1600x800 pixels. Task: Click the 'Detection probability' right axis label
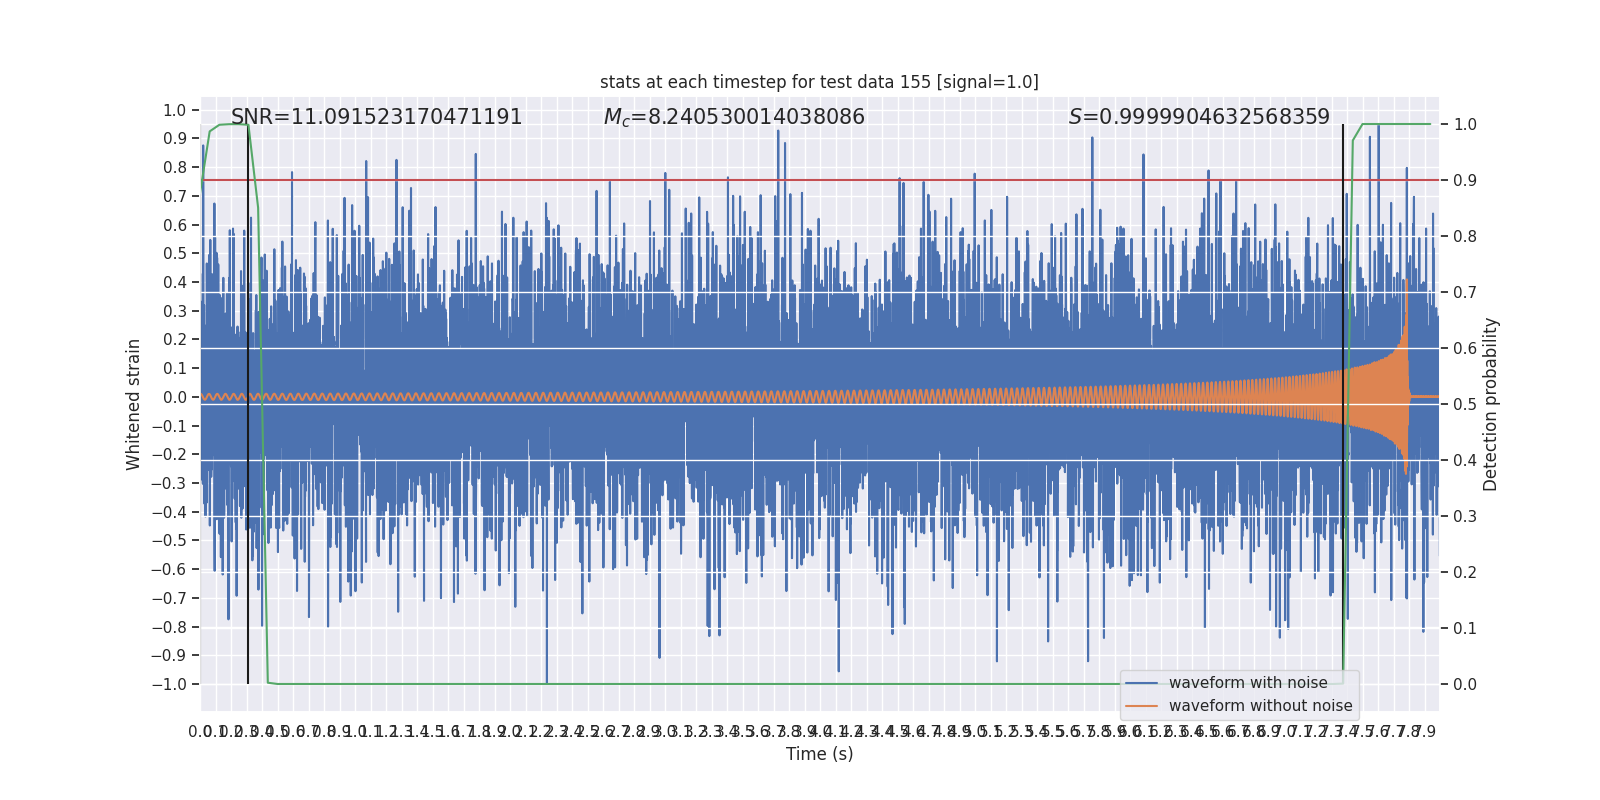pyautogui.click(x=1491, y=404)
